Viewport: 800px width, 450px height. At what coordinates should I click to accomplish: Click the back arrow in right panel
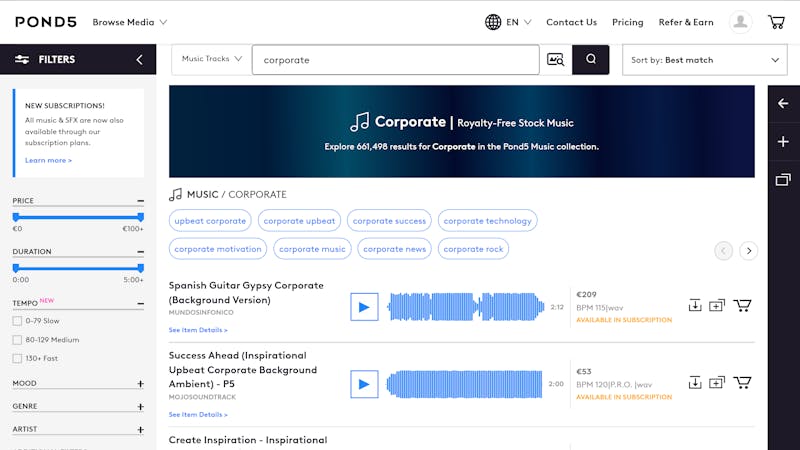[783, 104]
